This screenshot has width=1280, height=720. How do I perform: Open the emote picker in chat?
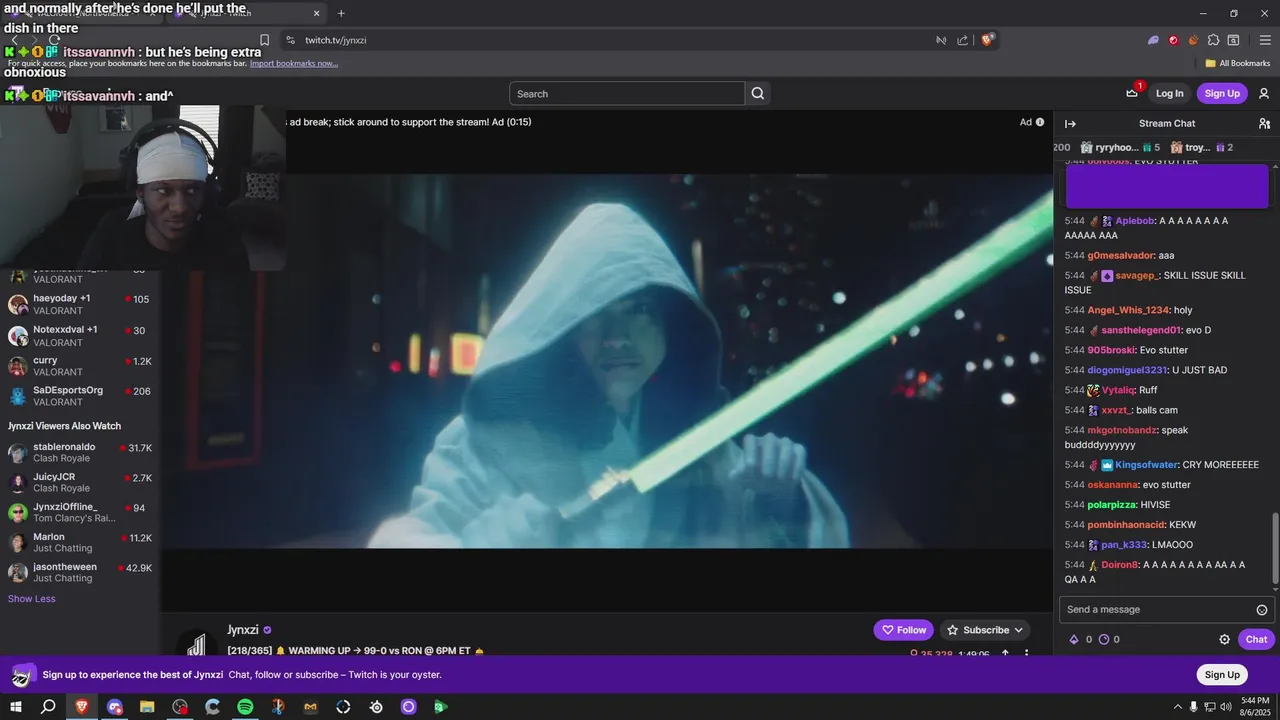click(x=1262, y=609)
